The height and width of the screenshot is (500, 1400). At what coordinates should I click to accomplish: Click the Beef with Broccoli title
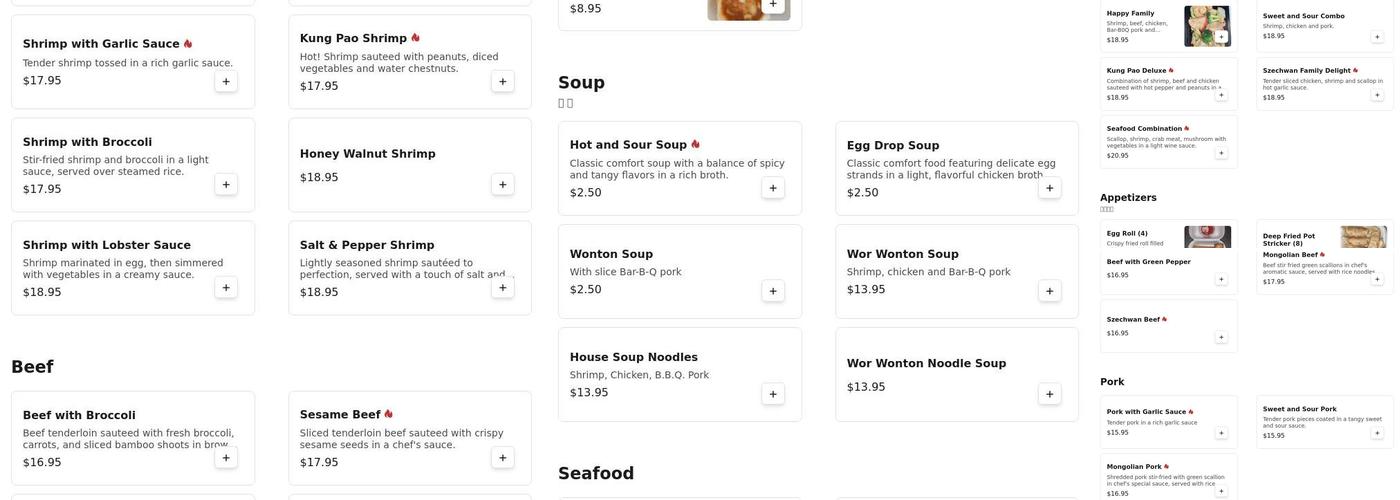point(79,415)
